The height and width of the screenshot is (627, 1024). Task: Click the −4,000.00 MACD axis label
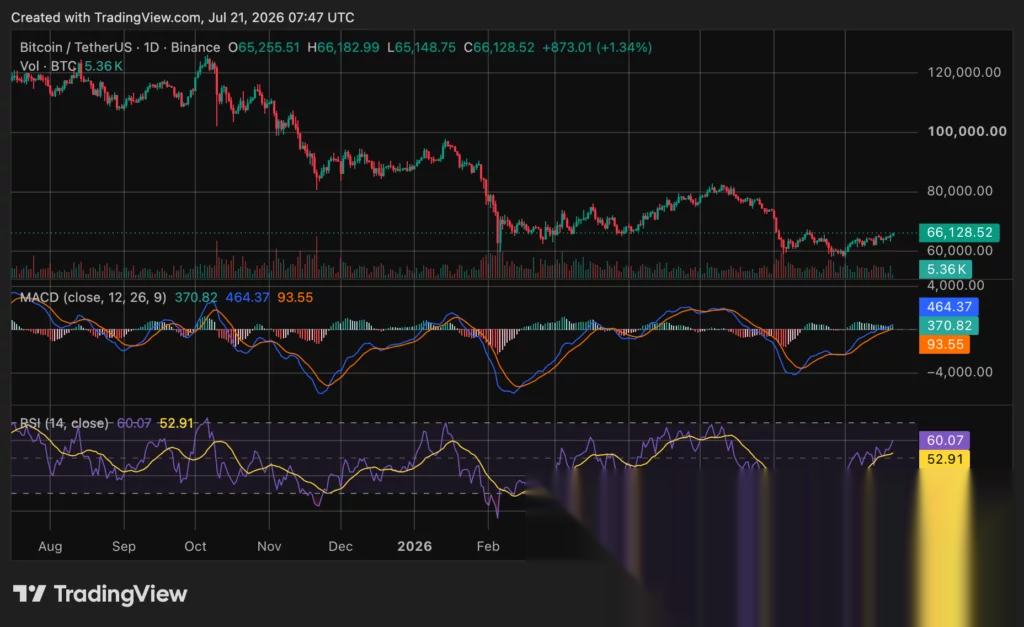pos(959,372)
